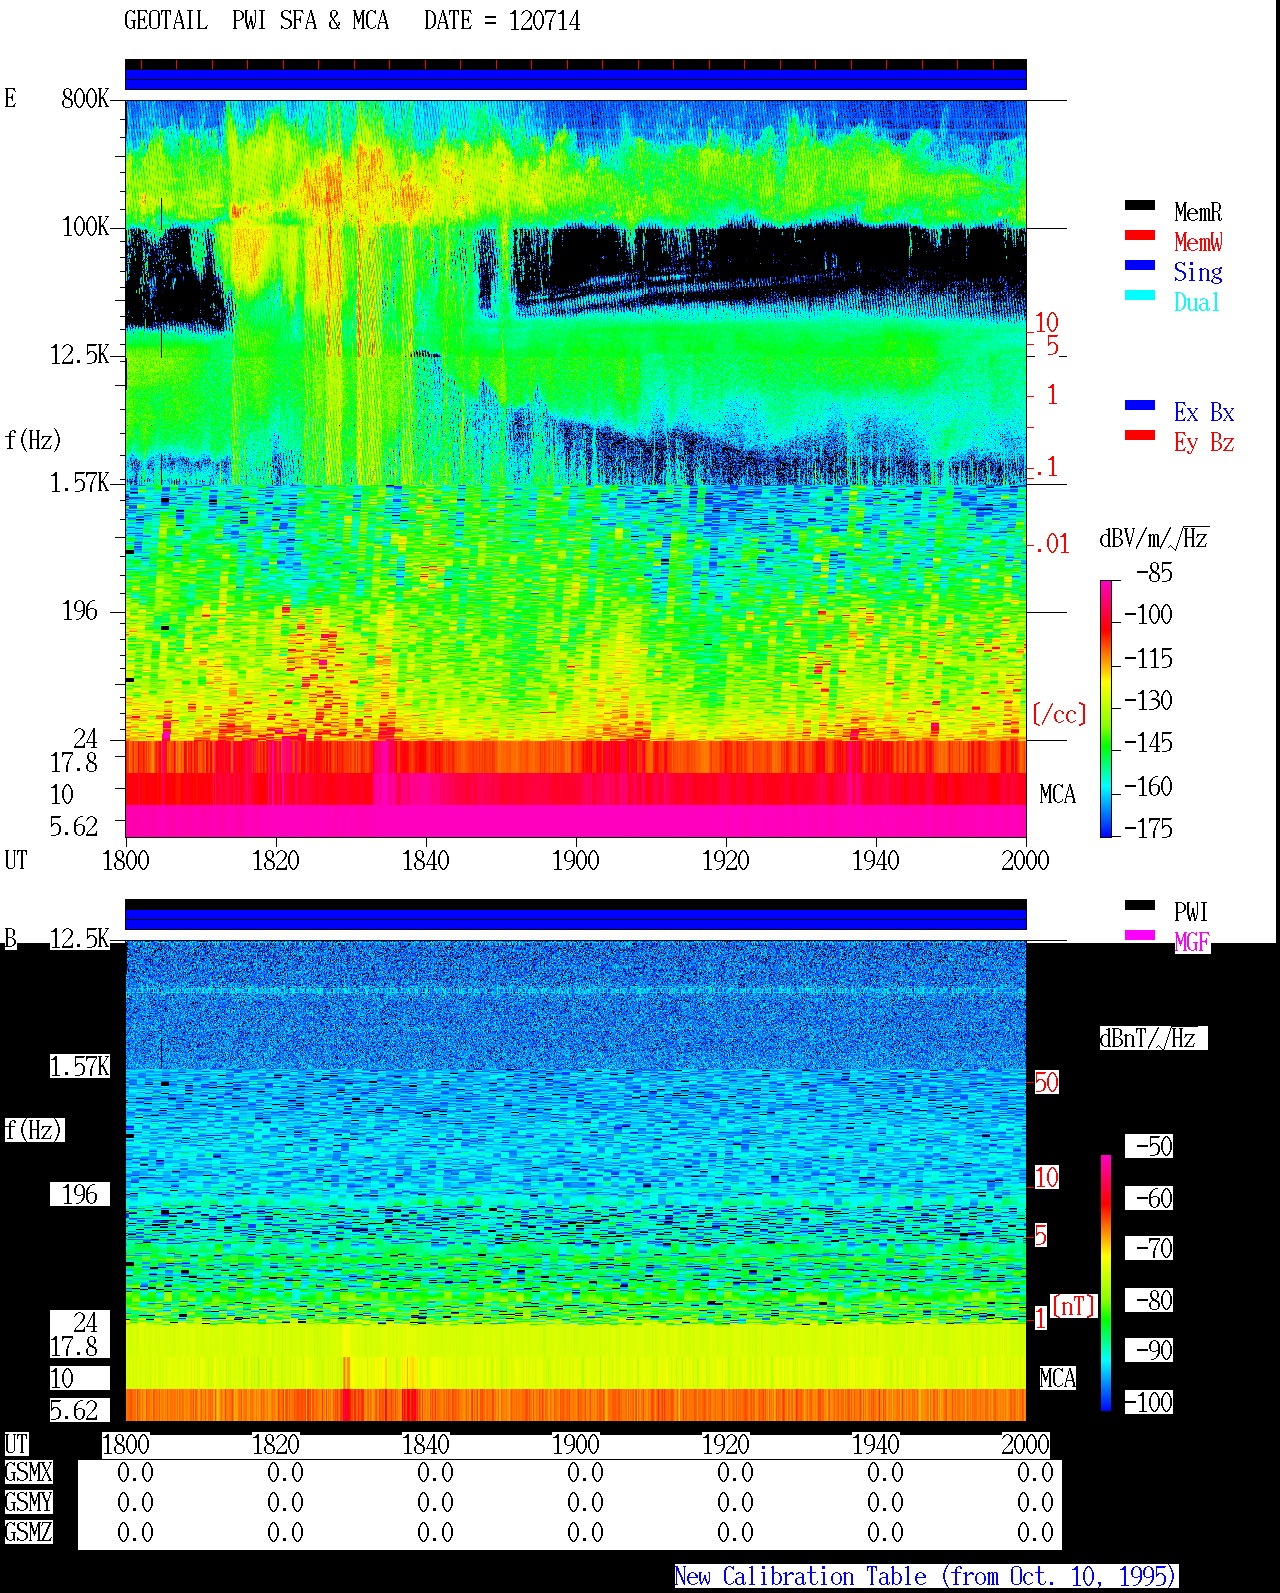Select the PWI legend label
Viewport: 1280px width, 1593px height.
click(x=1191, y=912)
